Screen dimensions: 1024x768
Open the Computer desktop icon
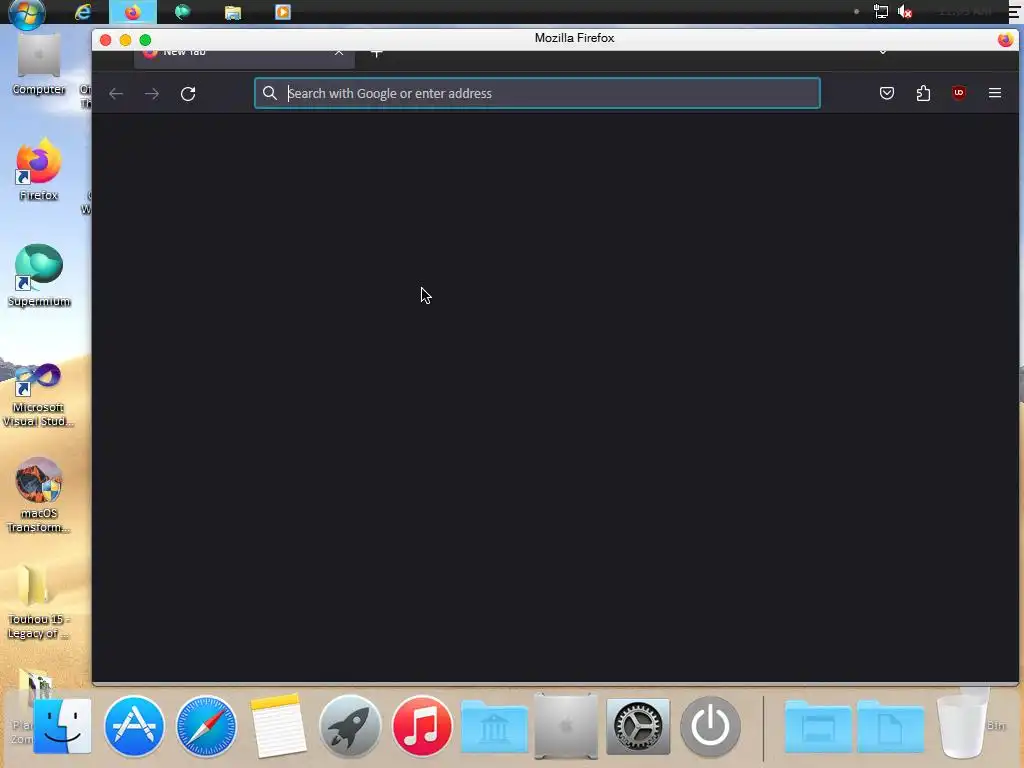pyautogui.click(x=39, y=65)
